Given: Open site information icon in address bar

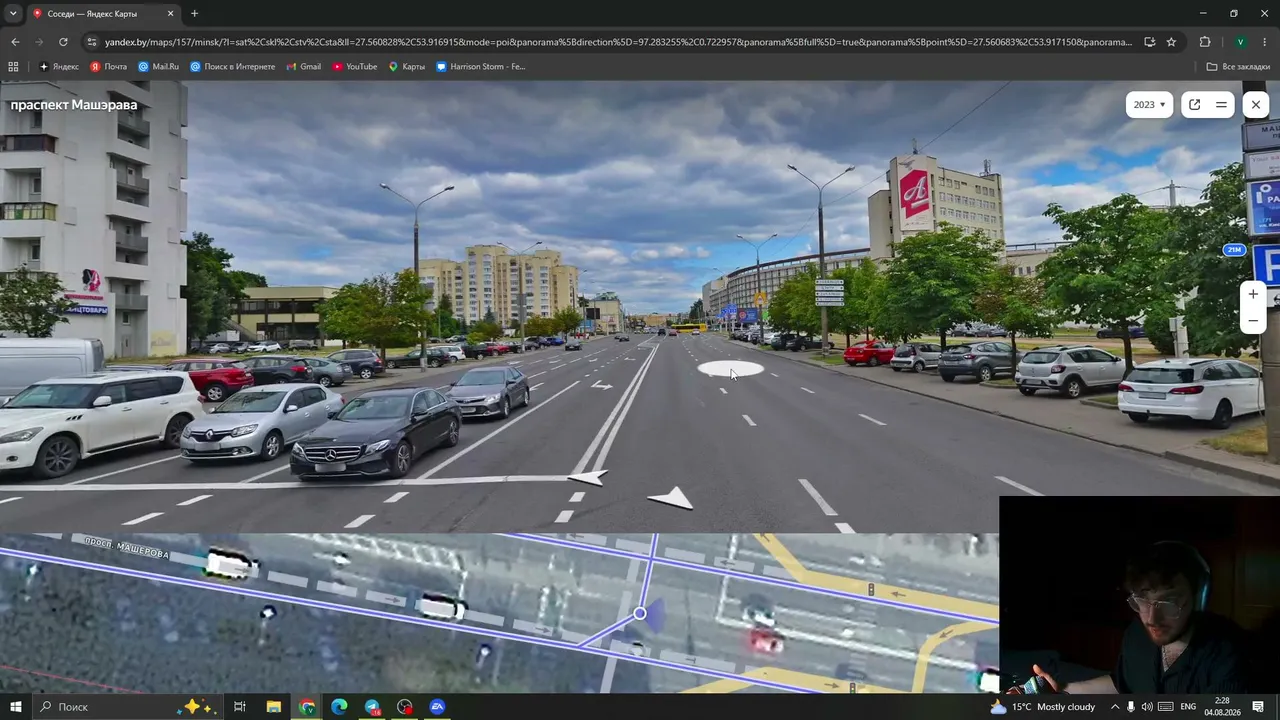Looking at the screenshot, I should coord(92,42).
